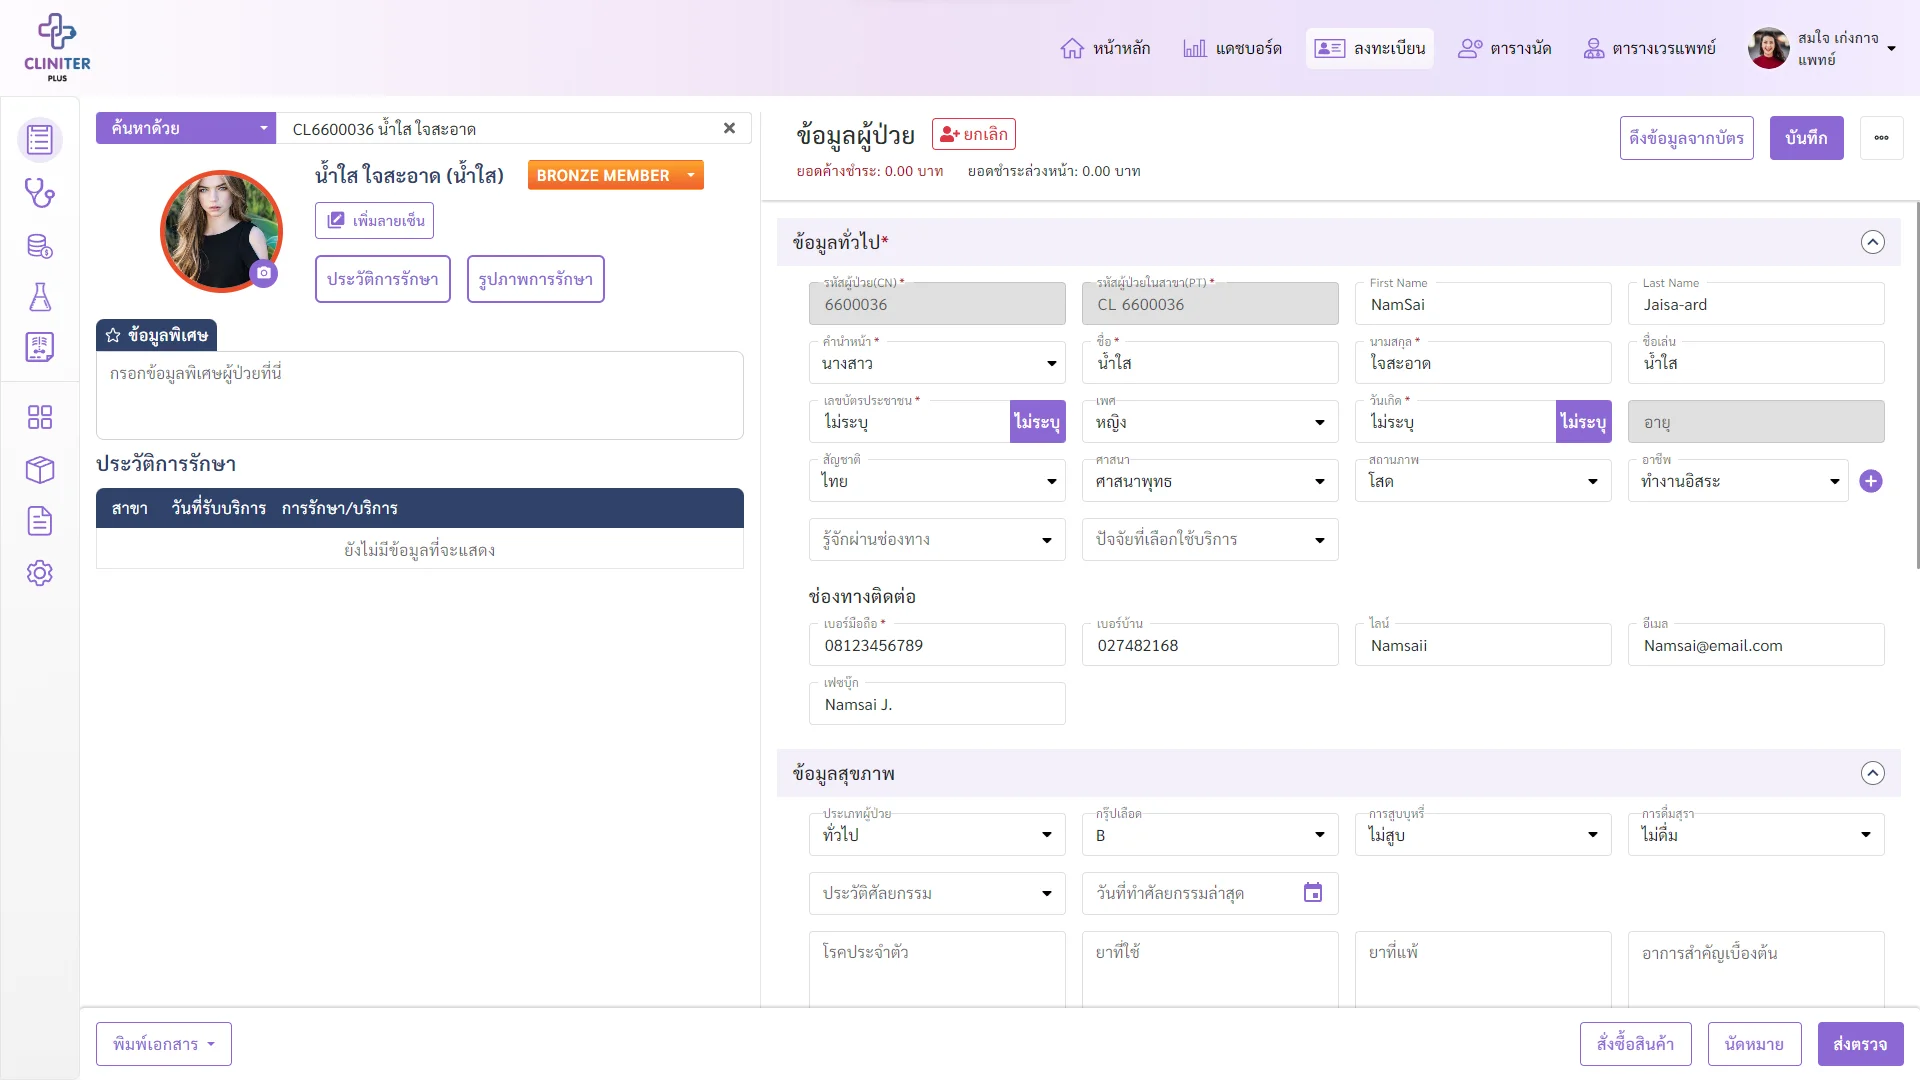Screen dimensions: 1920x1080
Task: Open the grid modules sidebar icon
Action: [x=40, y=417]
